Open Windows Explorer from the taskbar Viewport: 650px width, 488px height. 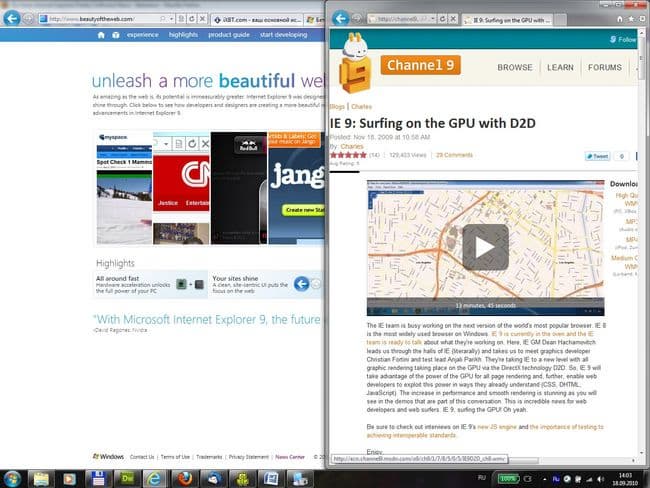pos(41,479)
